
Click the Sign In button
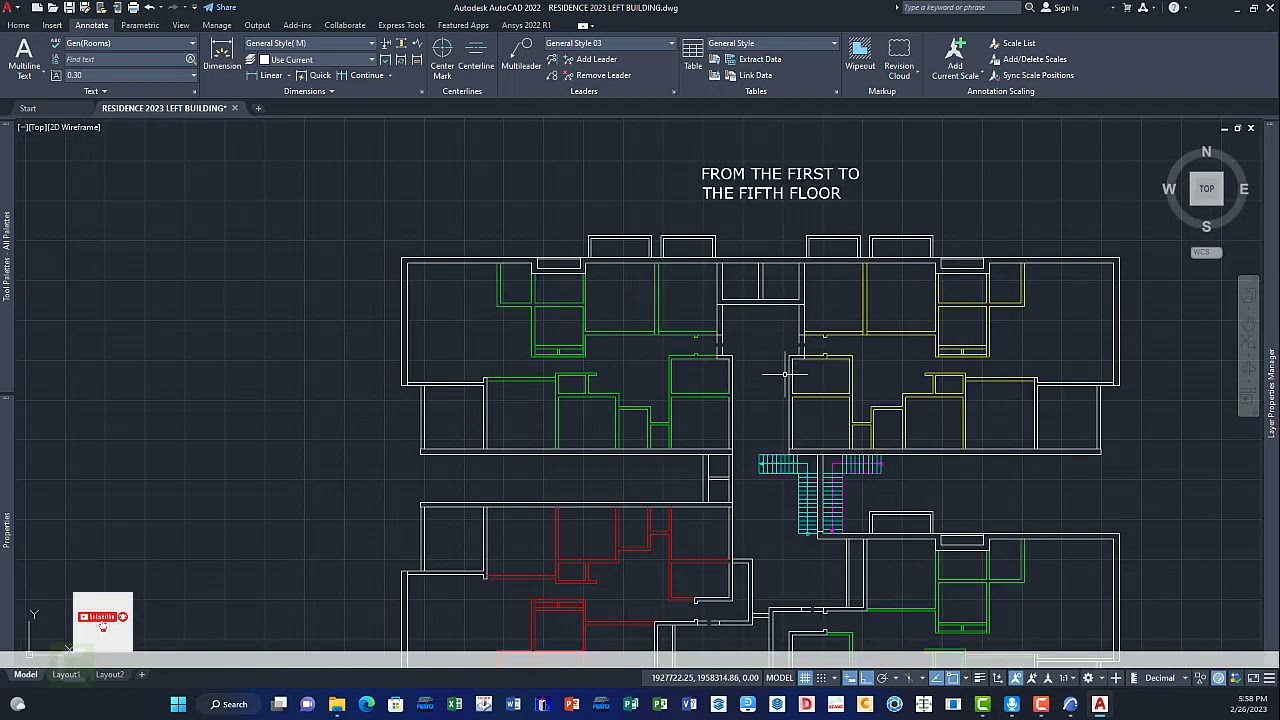[1060, 8]
